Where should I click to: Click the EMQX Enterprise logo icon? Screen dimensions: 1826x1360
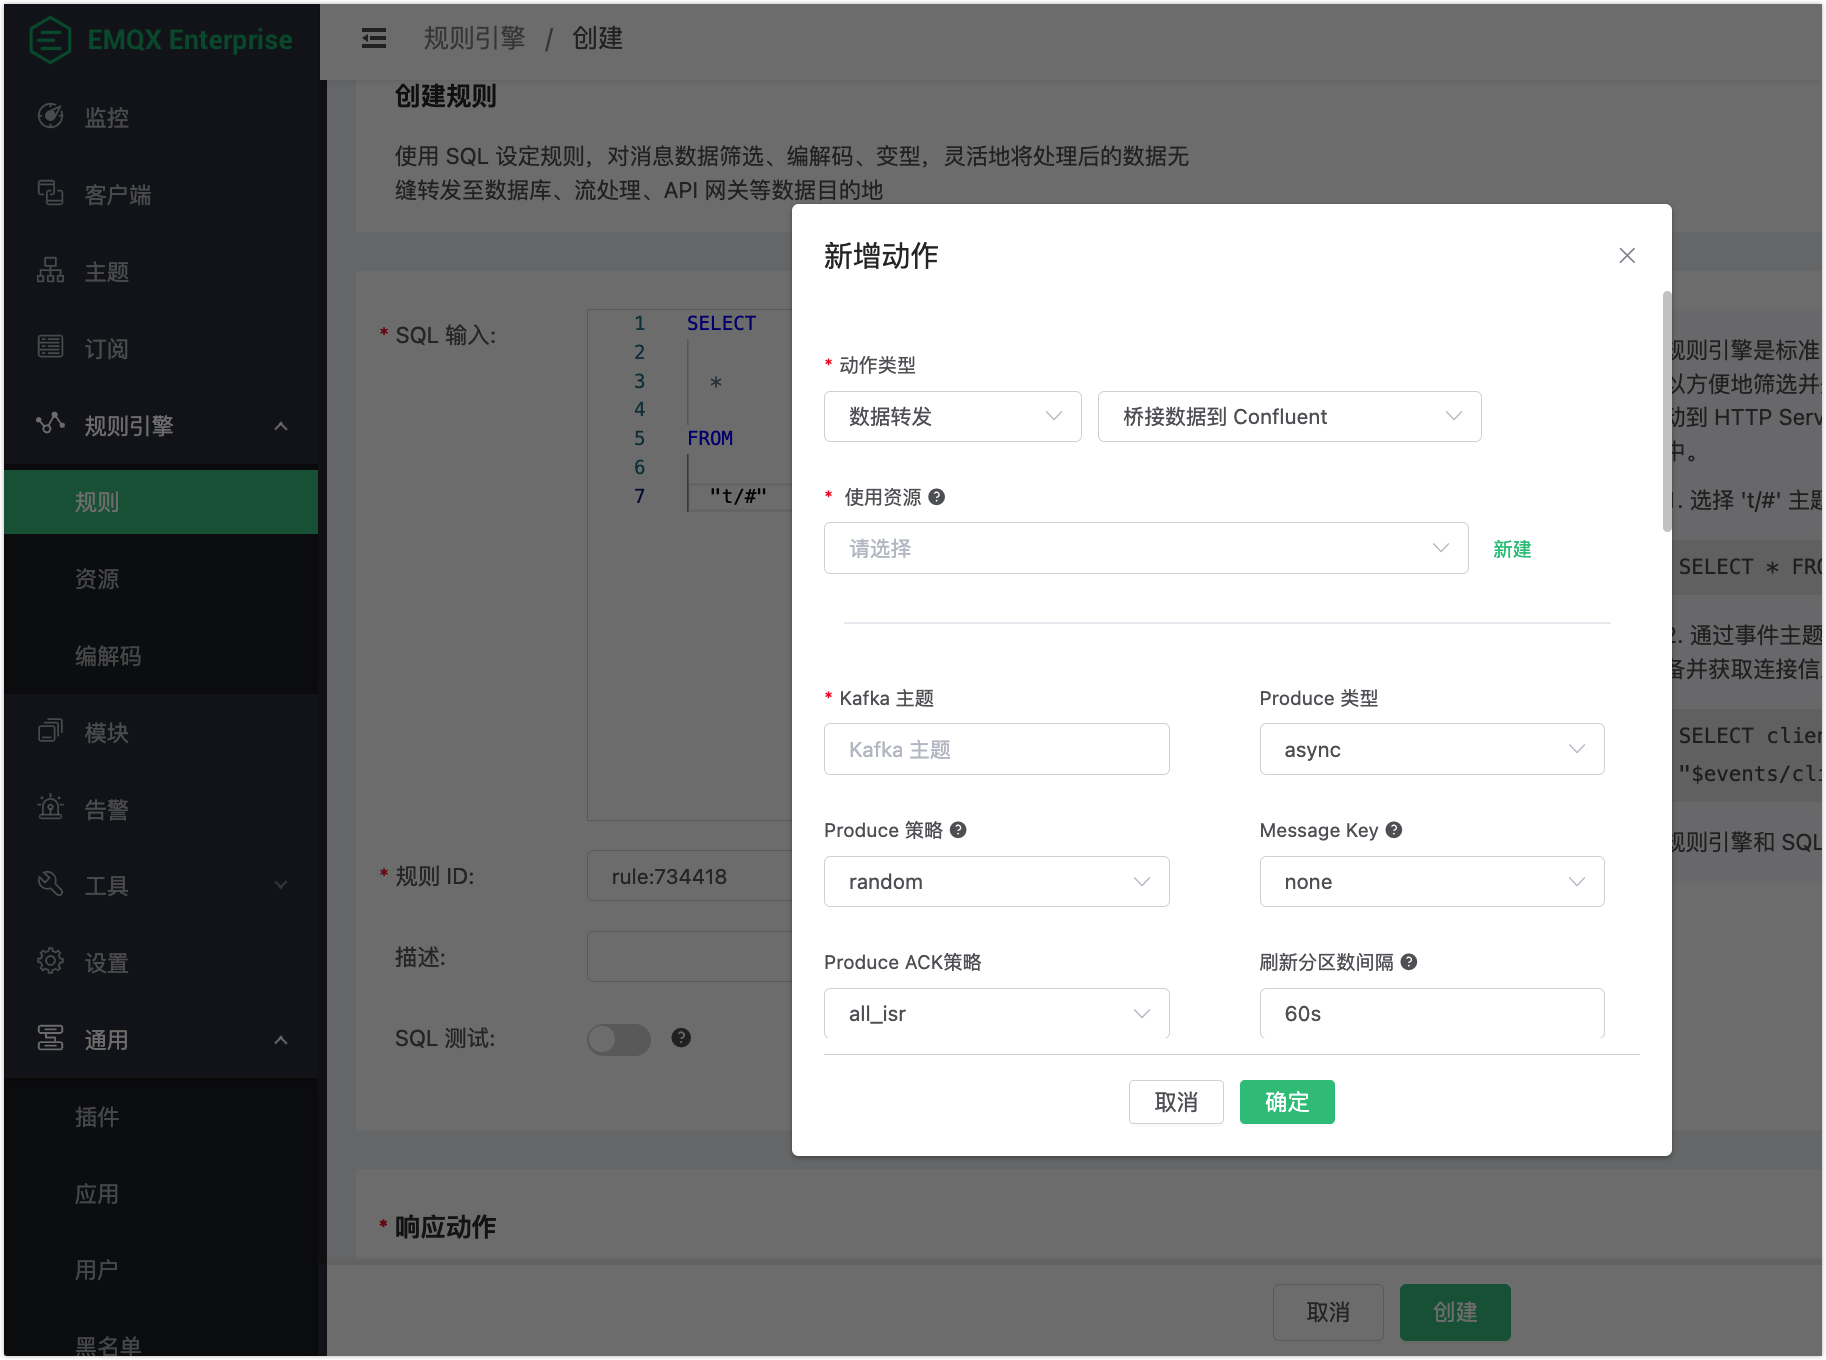(x=50, y=40)
